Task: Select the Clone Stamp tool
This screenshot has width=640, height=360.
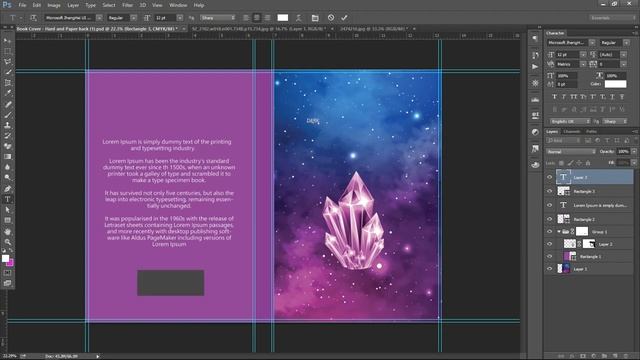Action: [x=7, y=125]
